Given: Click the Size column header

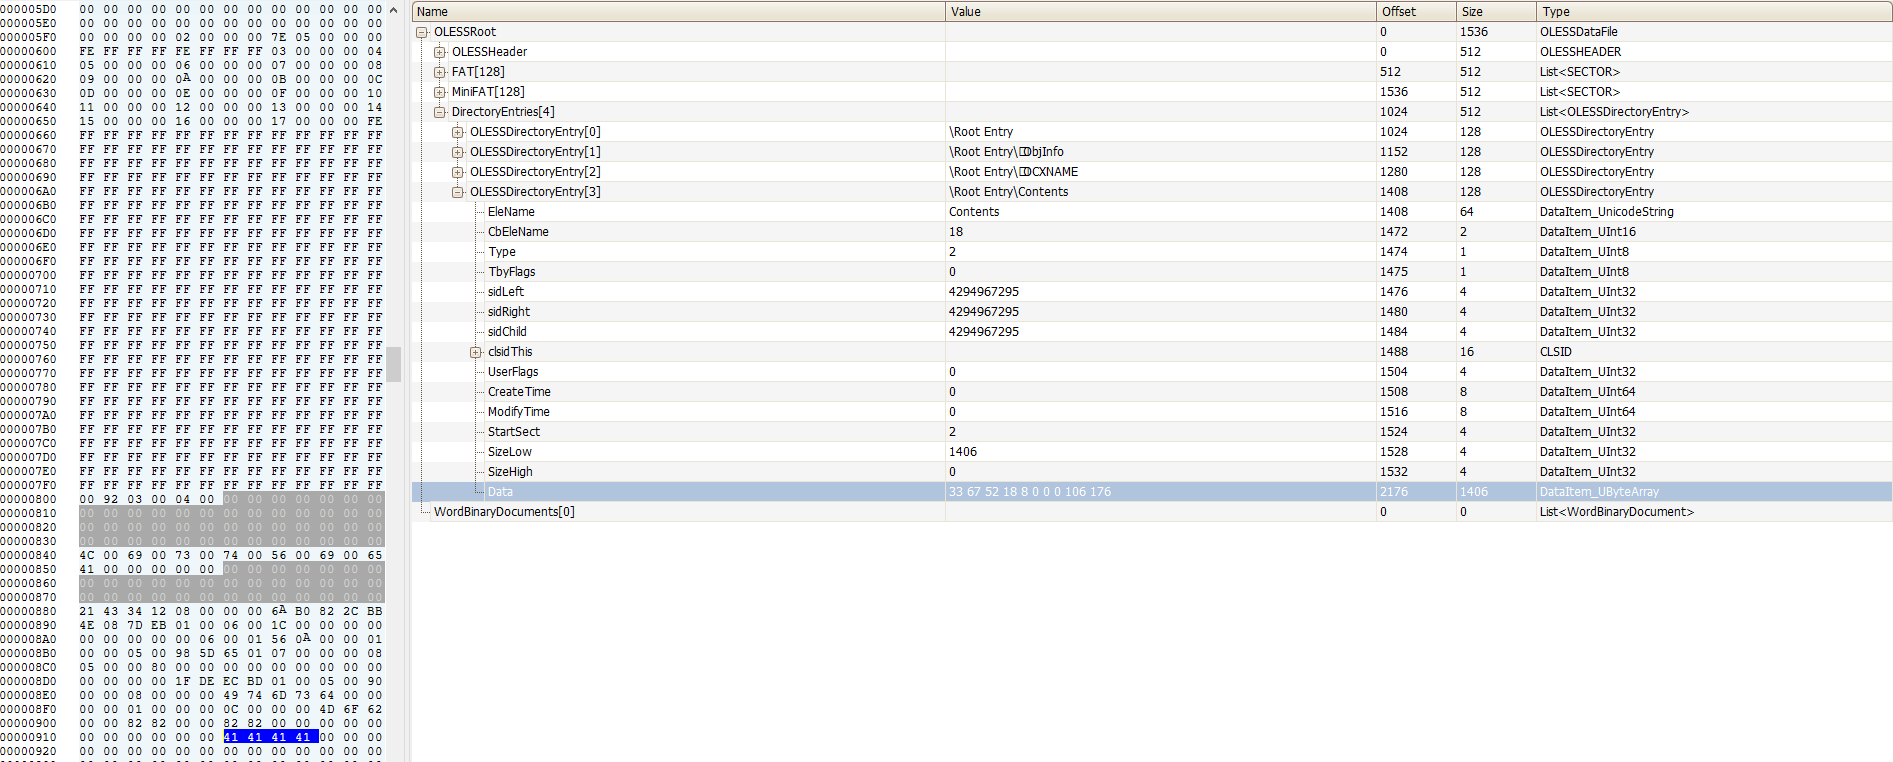Looking at the screenshot, I should click(1497, 12).
